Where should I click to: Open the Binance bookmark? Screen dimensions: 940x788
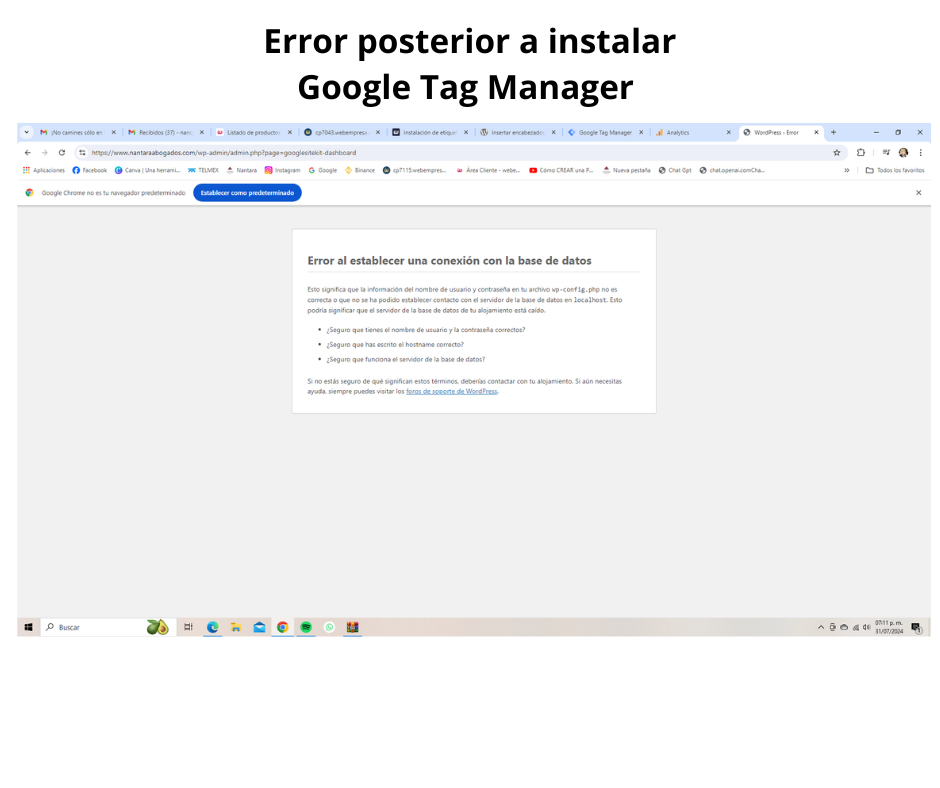(360, 170)
